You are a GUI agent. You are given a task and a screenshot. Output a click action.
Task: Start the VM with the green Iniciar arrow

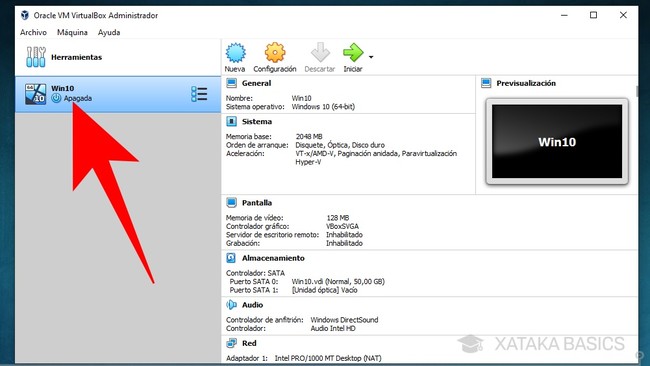click(353, 53)
